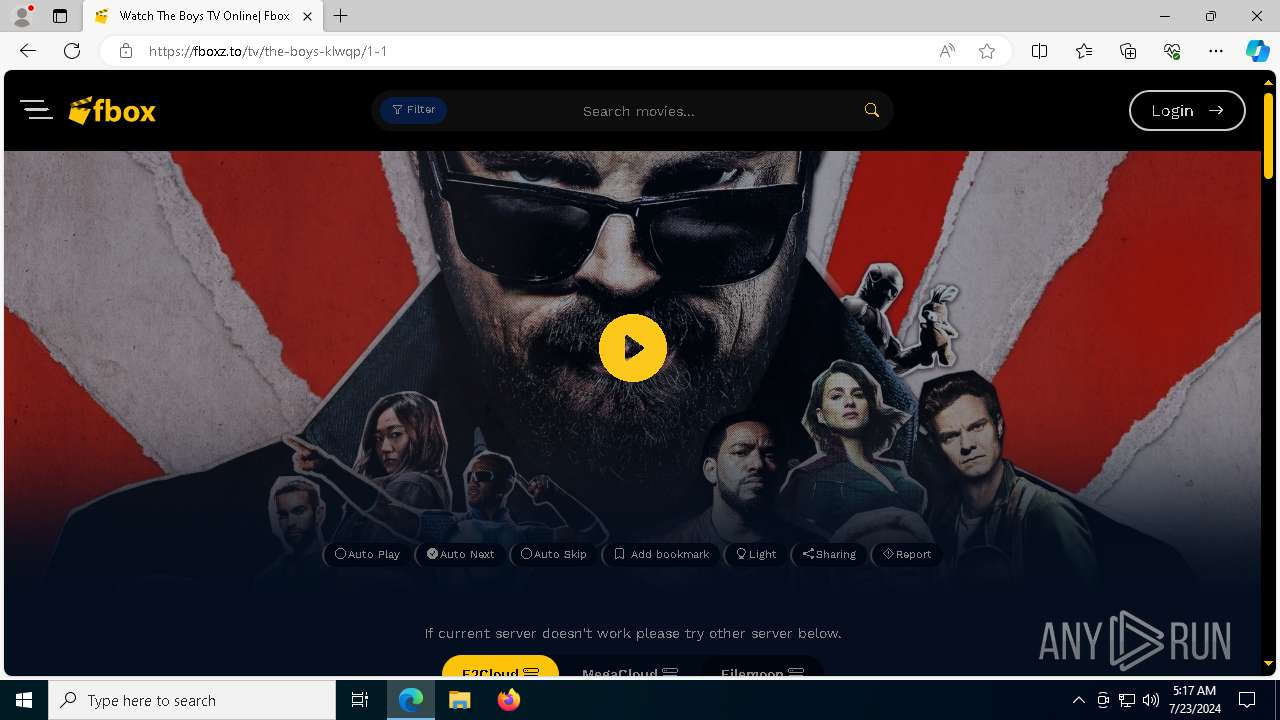
Task: Open the clock showing 5:17 AM
Action: tap(1194, 700)
